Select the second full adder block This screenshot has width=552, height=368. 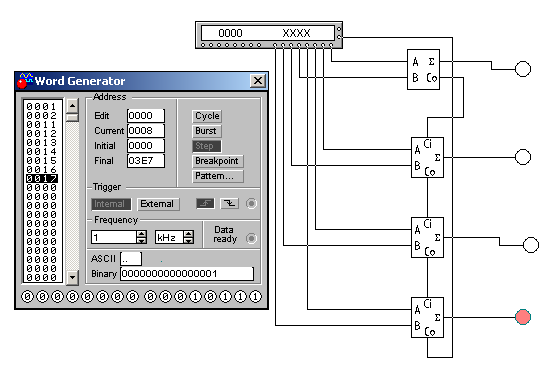point(427,237)
